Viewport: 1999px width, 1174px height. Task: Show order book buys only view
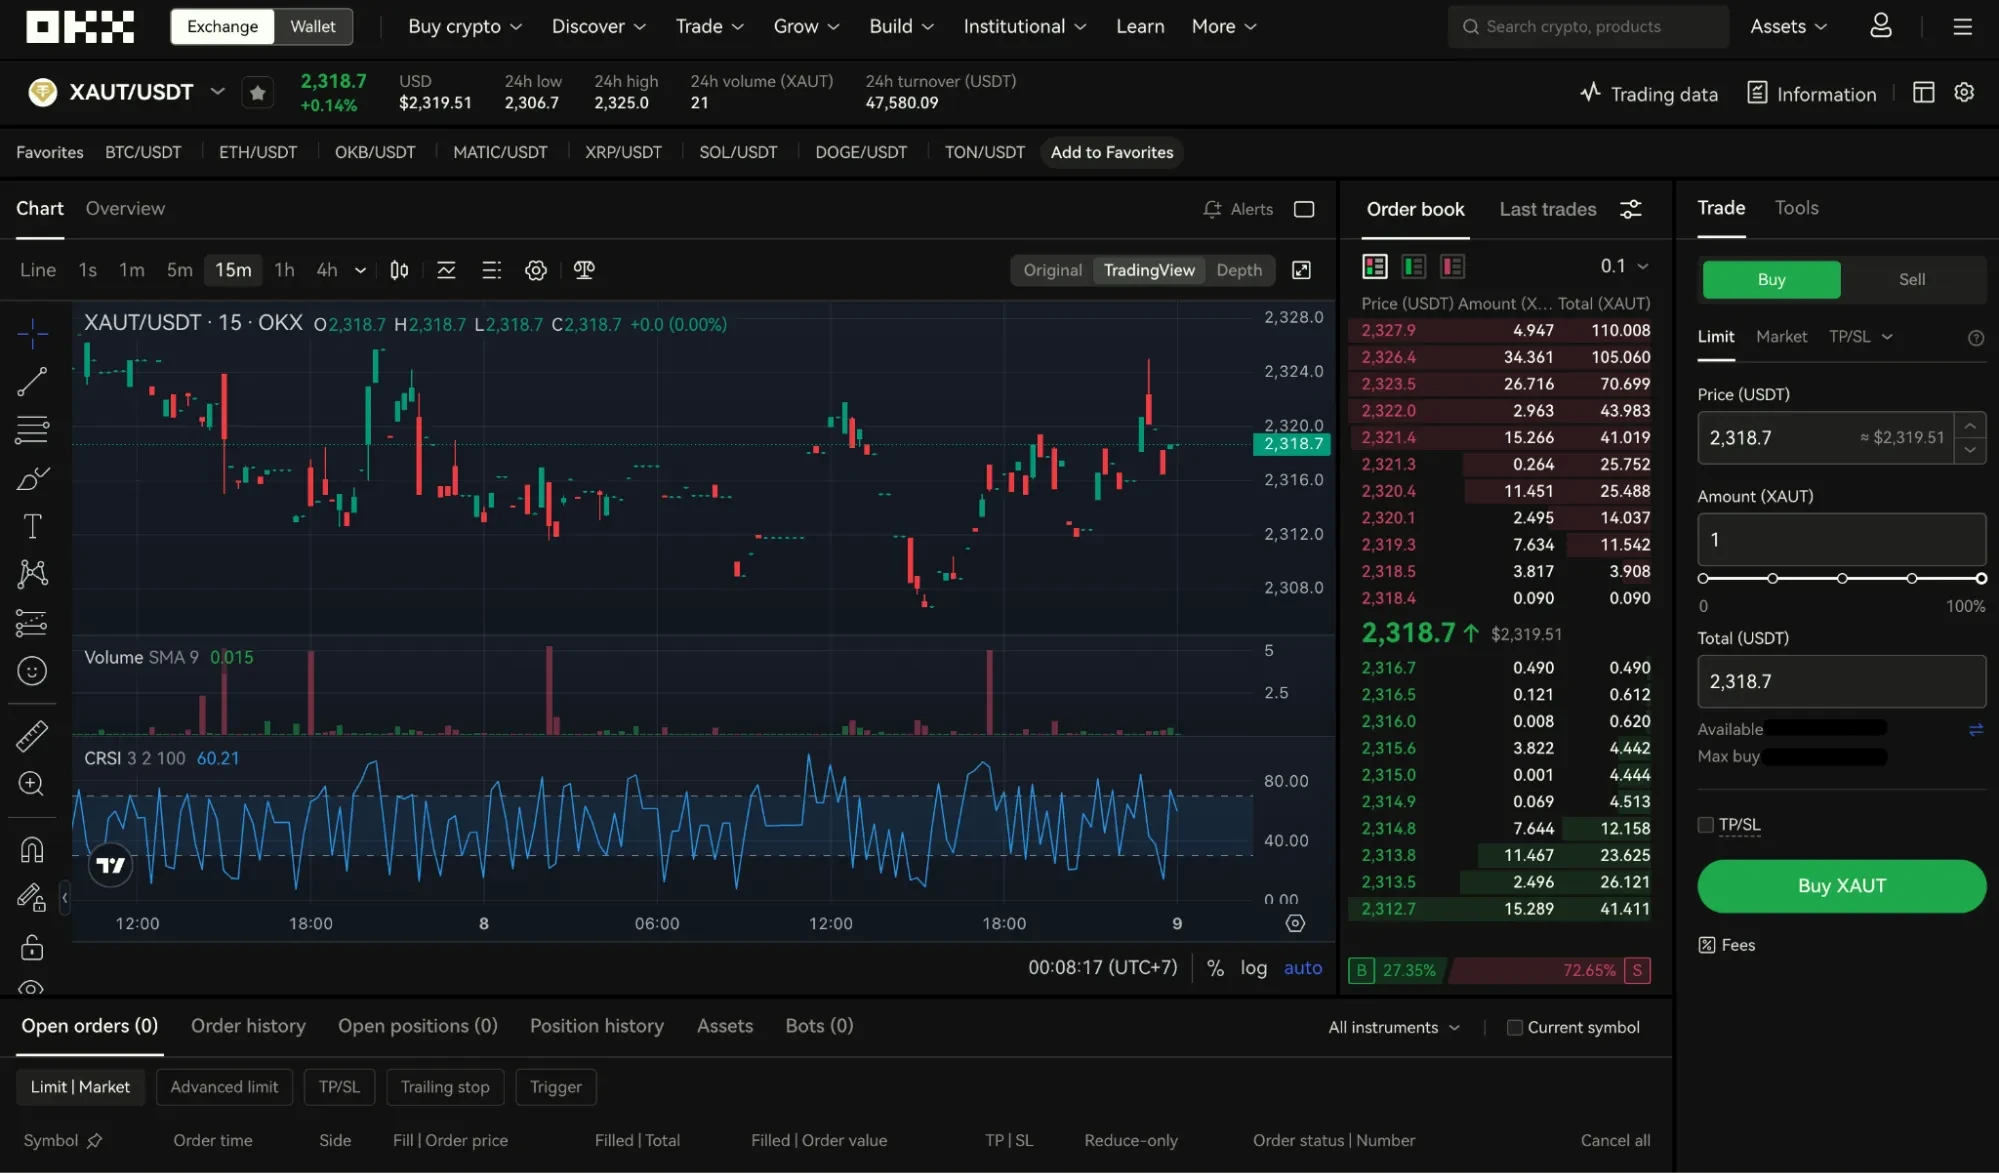click(x=1413, y=266)
